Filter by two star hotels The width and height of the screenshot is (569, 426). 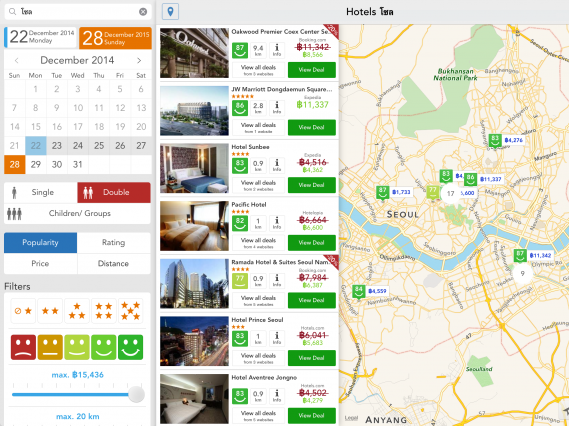pos(50,311)
